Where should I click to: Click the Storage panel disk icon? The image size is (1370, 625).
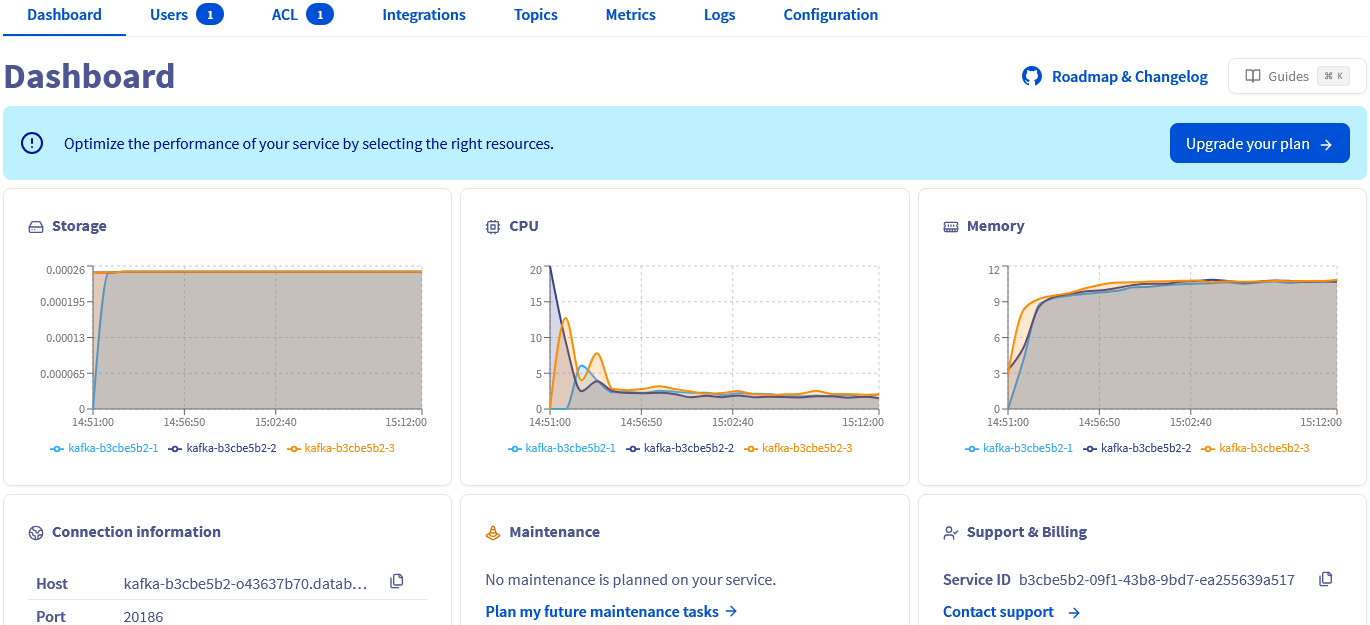click(x=36, y=227)
